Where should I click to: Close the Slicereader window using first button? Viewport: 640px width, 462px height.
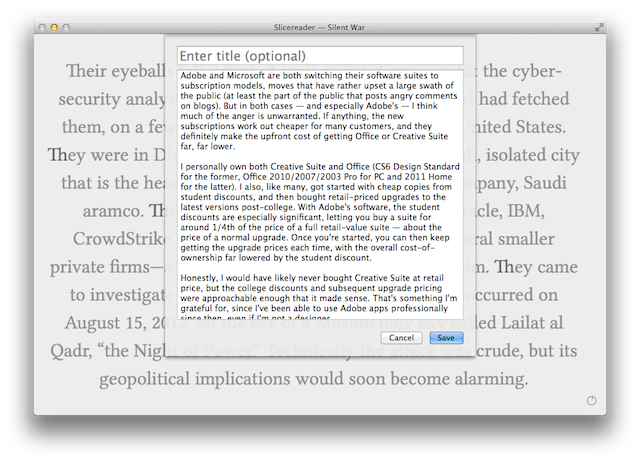(42, 27)
